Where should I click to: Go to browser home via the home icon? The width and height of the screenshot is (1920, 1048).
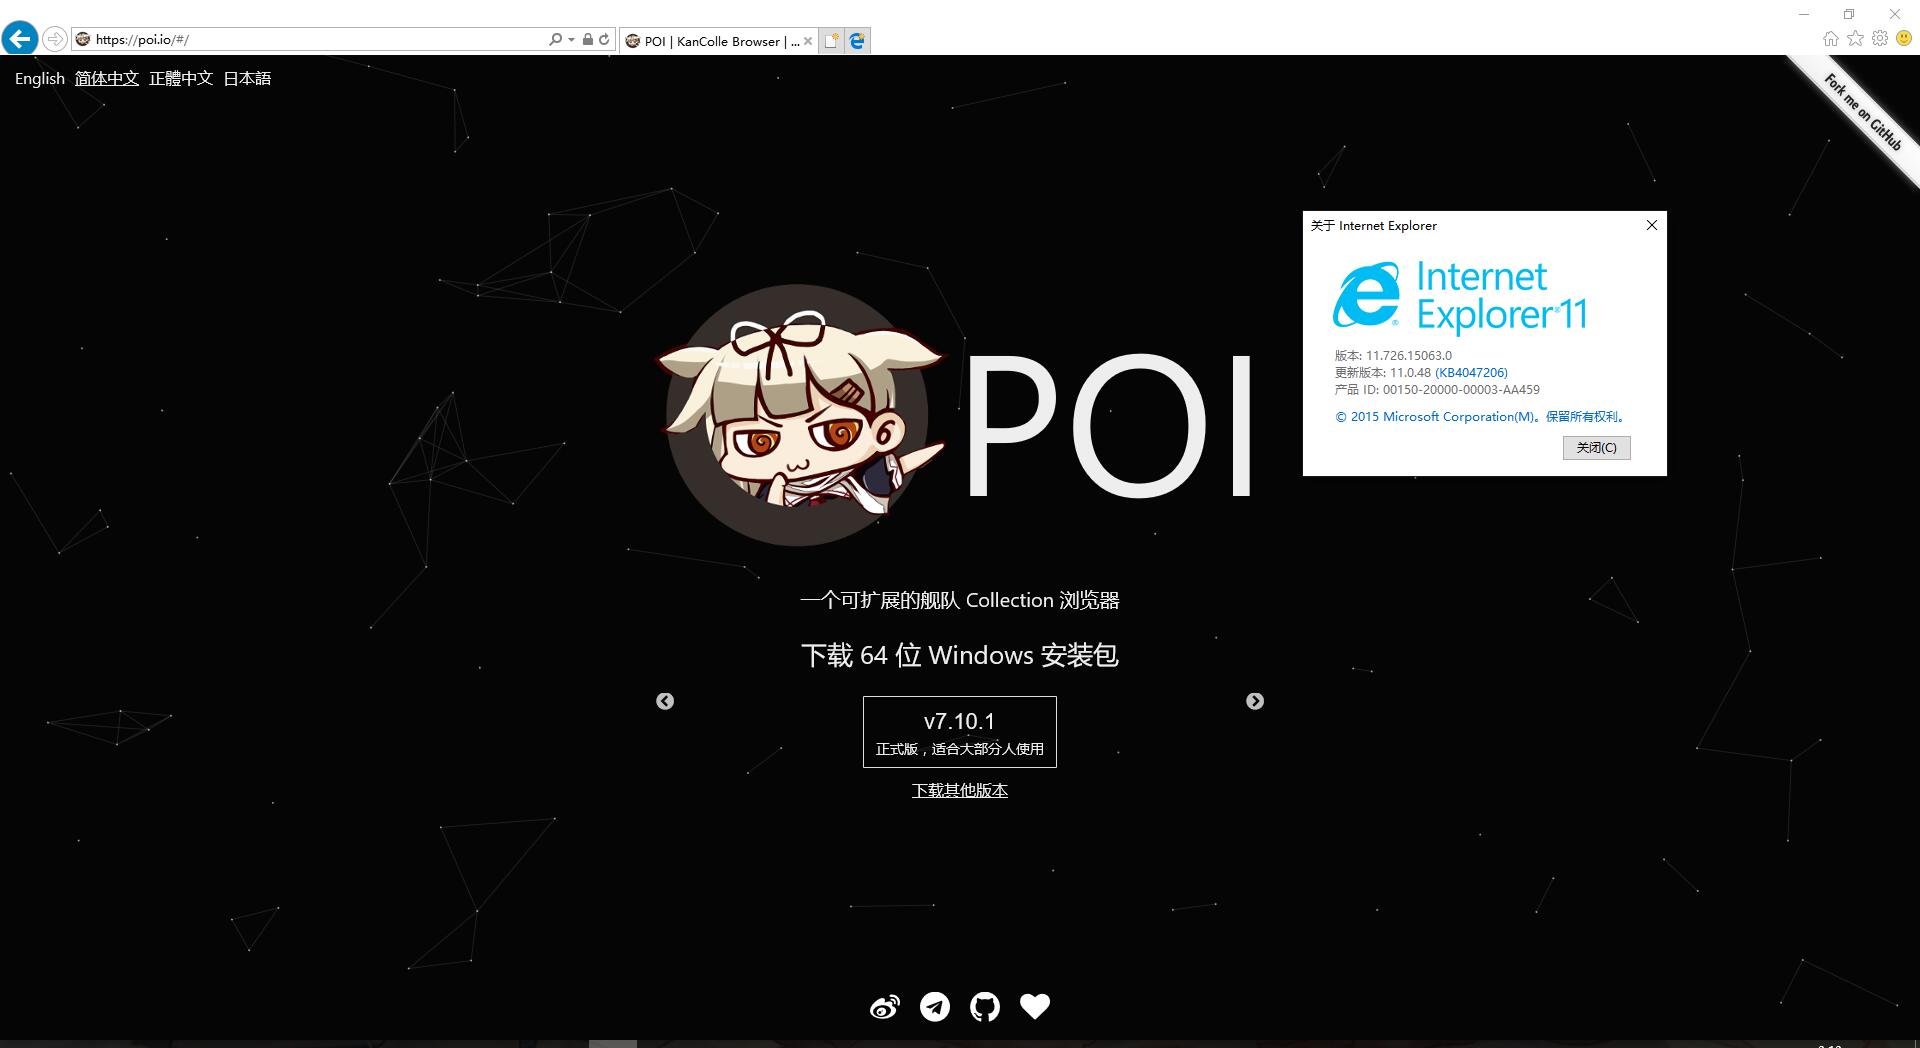point(1831,39)
